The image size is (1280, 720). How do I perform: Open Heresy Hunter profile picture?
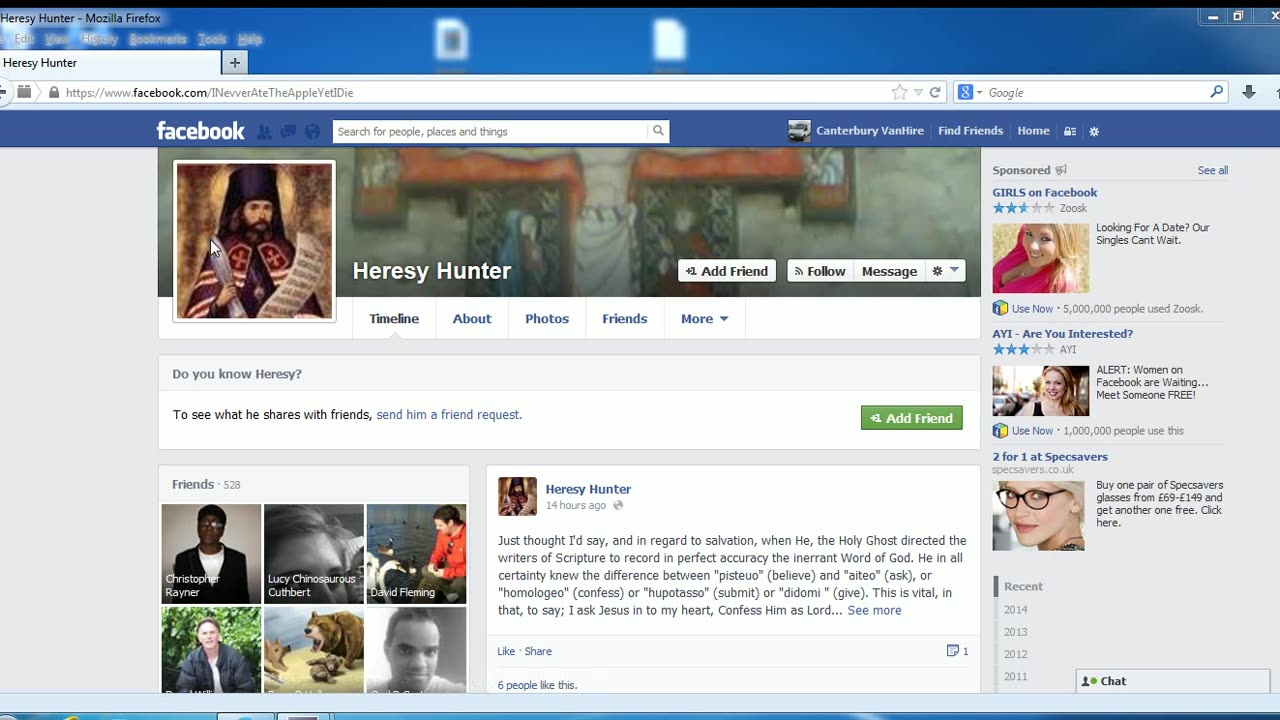255,241
